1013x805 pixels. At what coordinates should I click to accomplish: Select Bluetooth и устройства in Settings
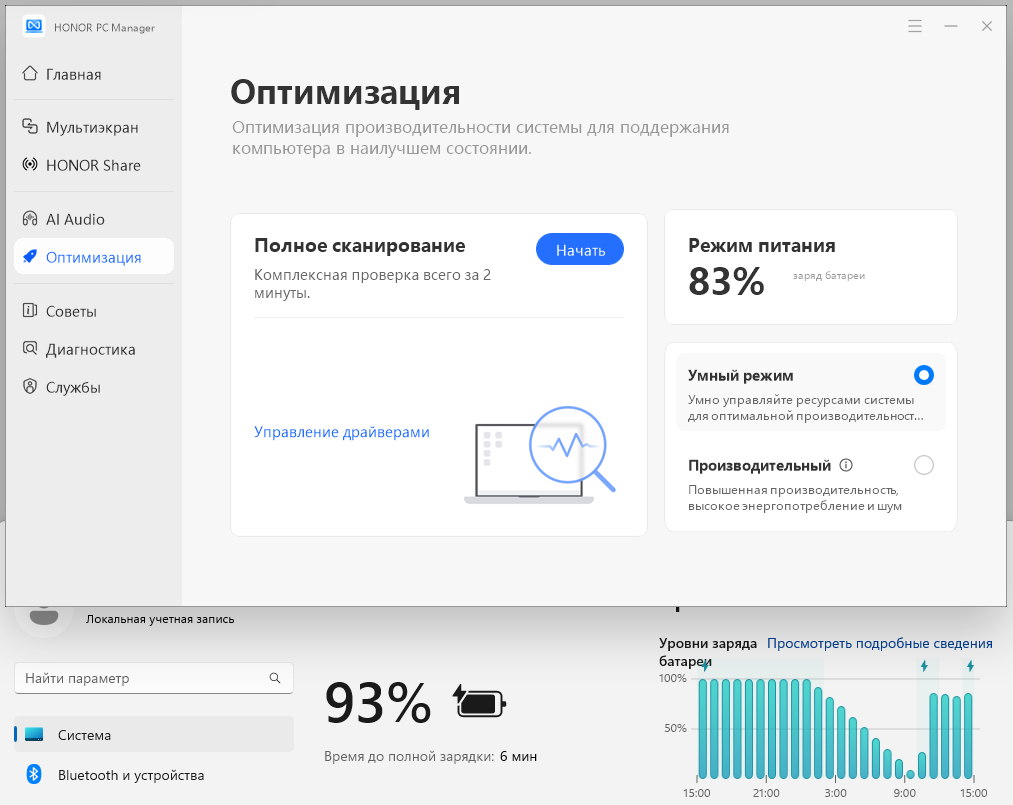(x=154, y=775)
